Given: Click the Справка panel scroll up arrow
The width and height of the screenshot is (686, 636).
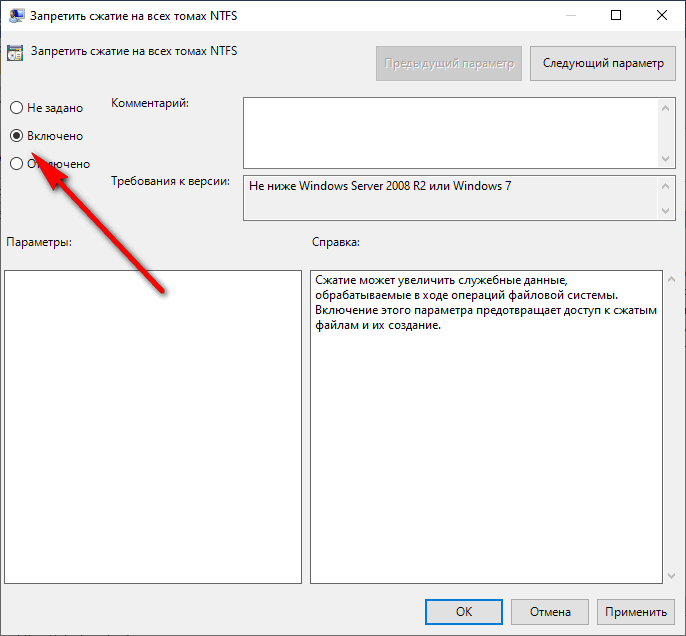Looking at the screenshot, I should point(672,279).
